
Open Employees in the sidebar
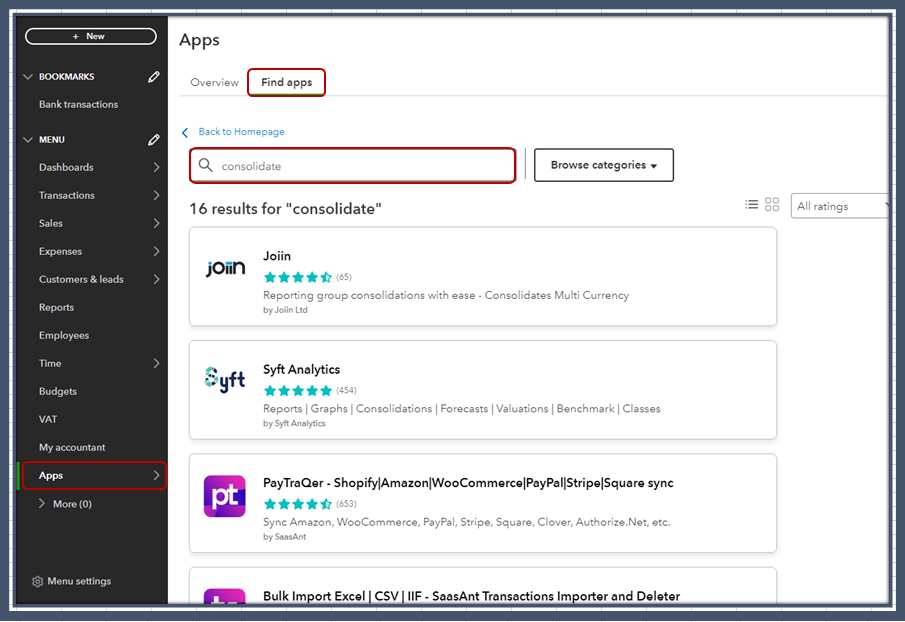point(64,335)
